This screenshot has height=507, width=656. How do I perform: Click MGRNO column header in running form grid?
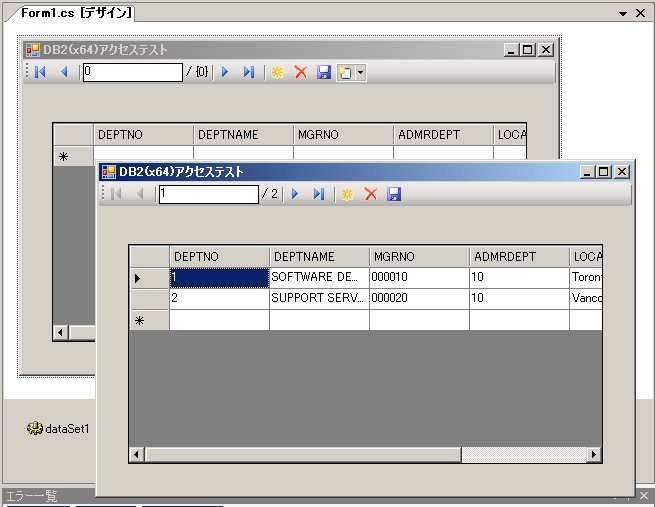click(419, 256)
